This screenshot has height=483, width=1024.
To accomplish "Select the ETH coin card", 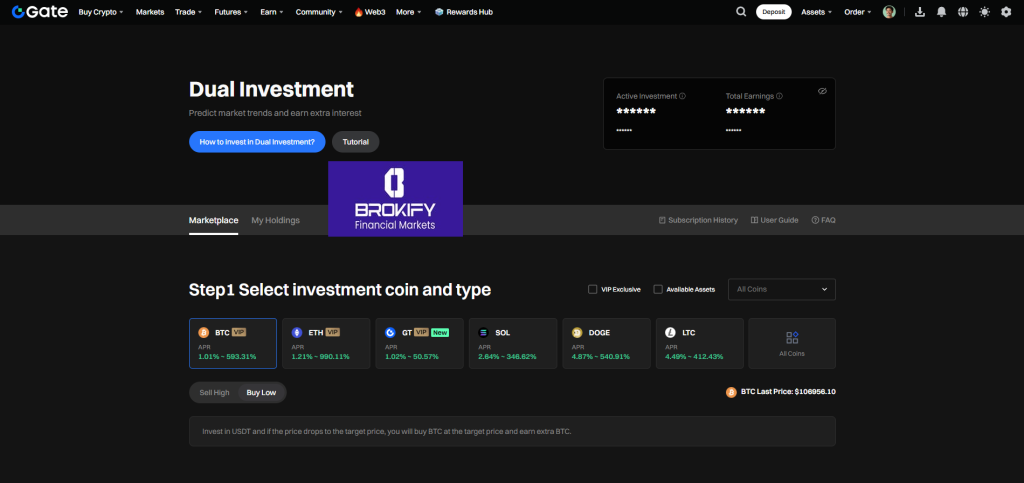I will tap(325, 343).
